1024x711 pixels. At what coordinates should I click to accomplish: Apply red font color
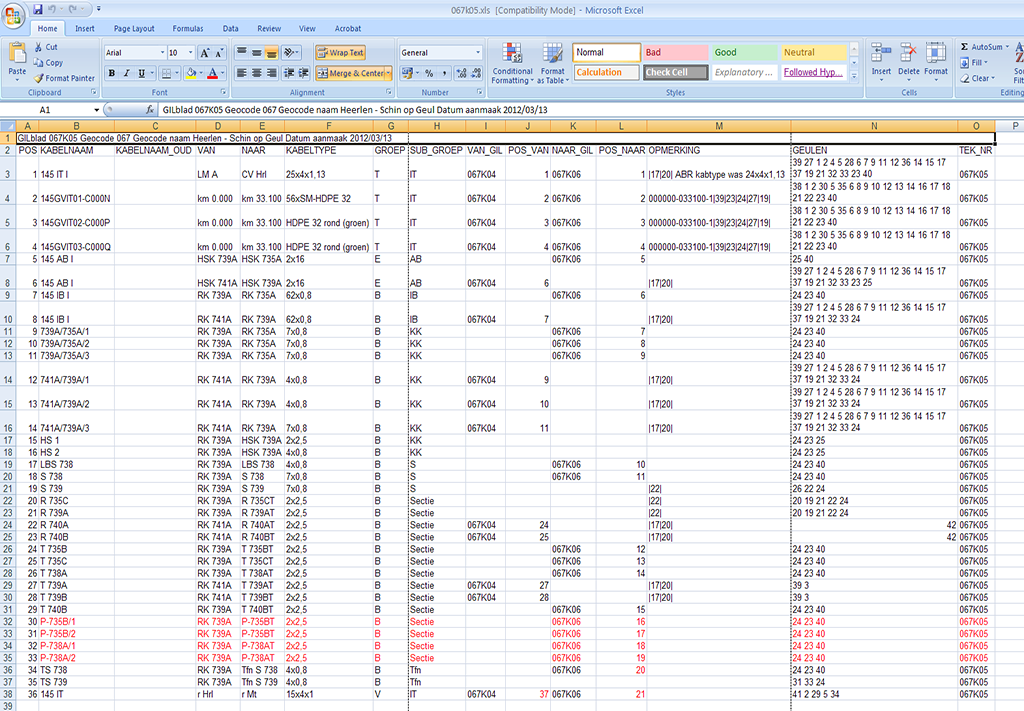pos(212,73)
